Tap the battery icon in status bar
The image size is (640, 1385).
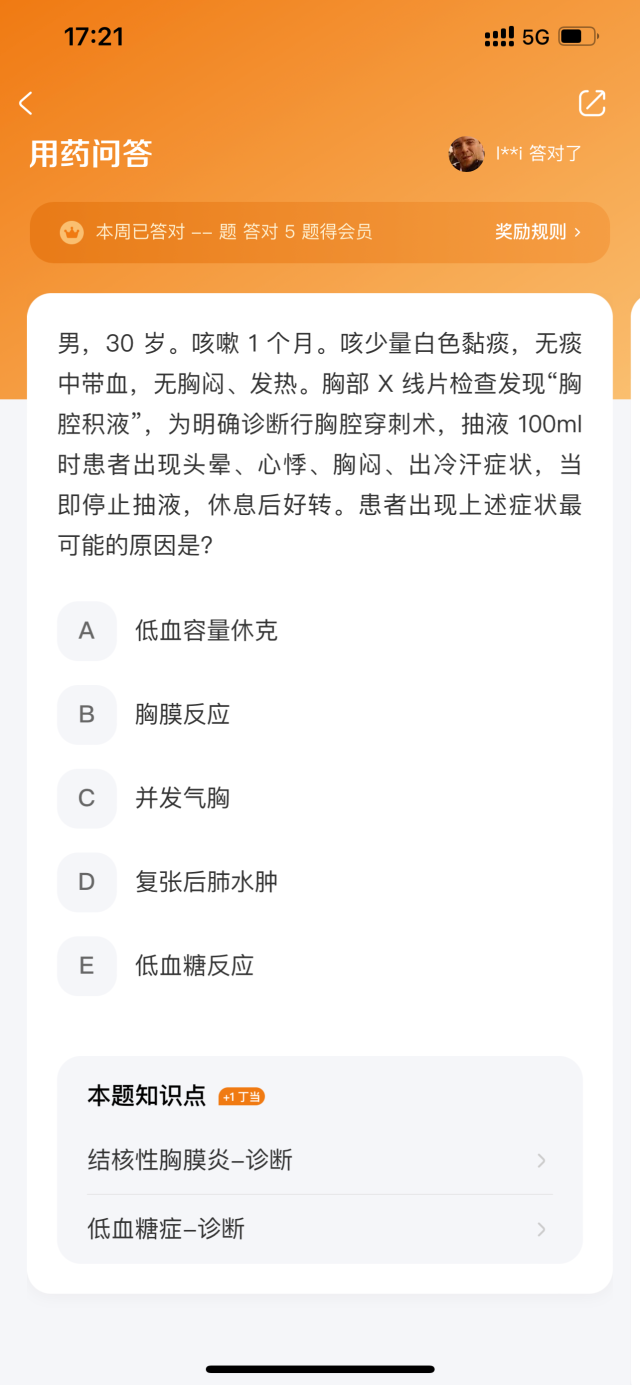click(578, 37)
